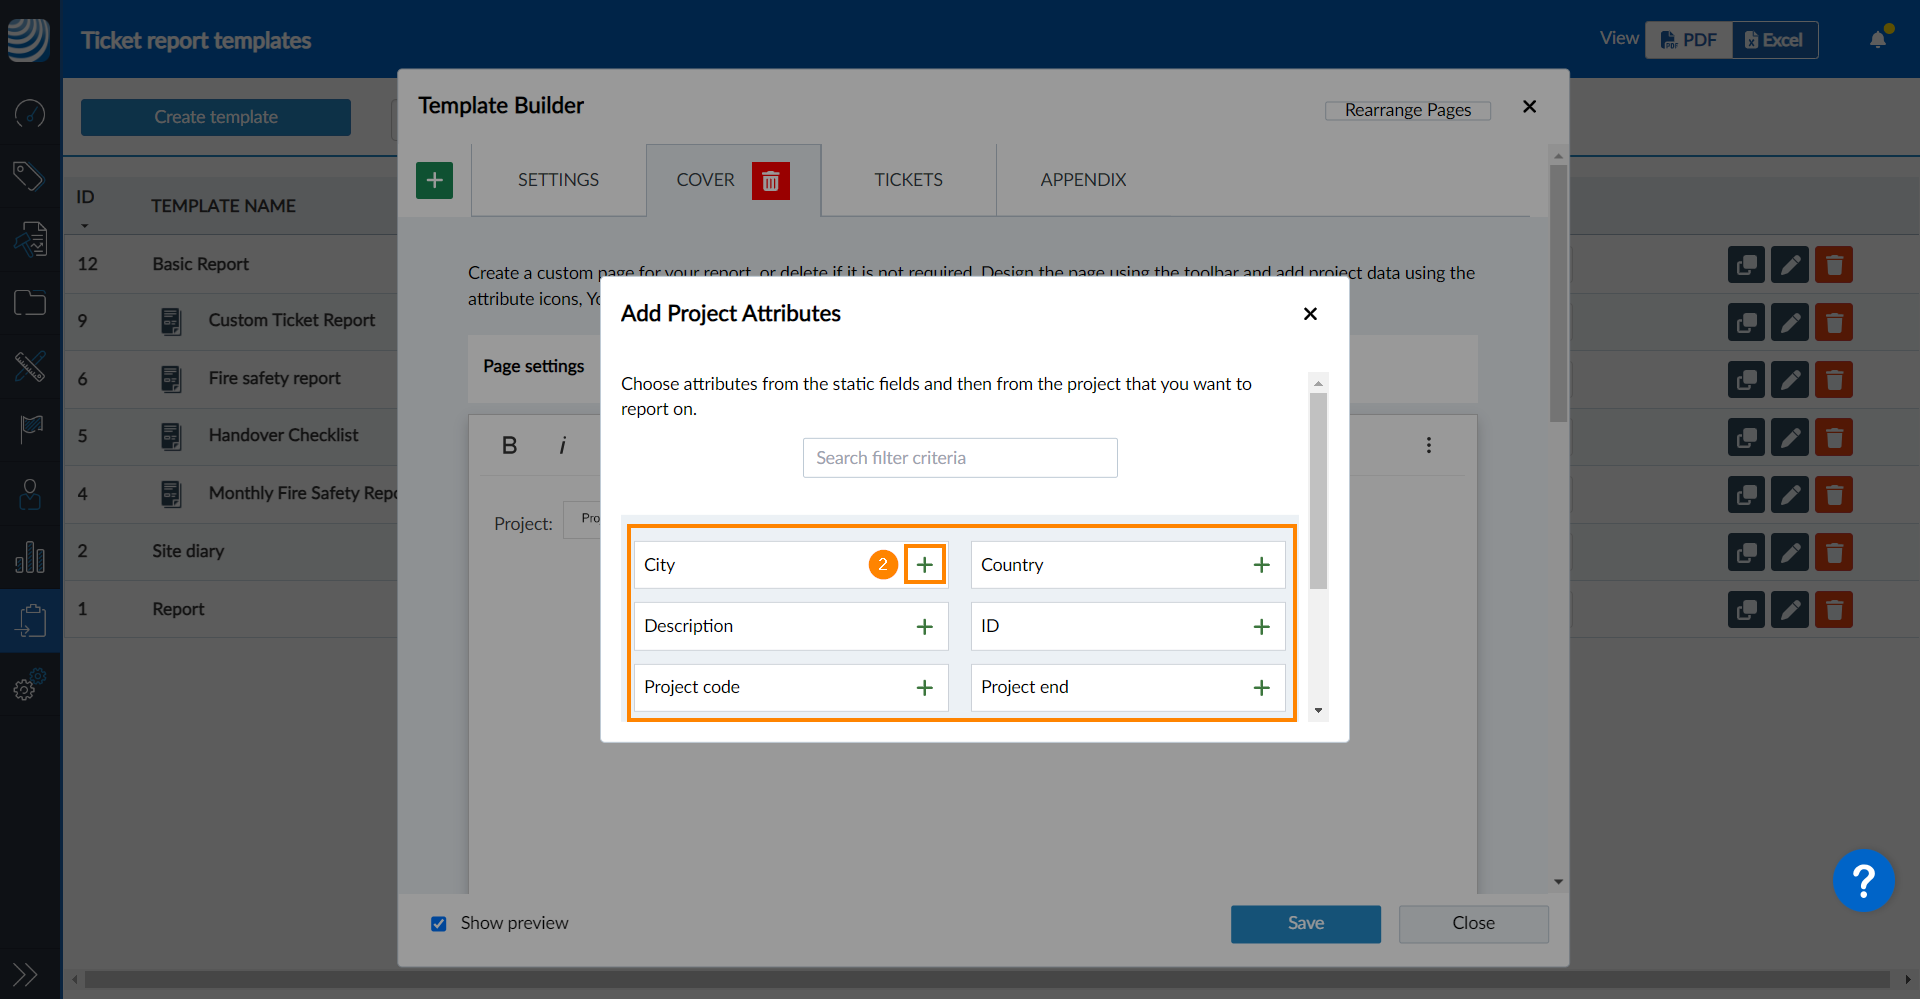
Task: Toggle the Show preview checkbox
Action: pyautogui.click(x=439, y=924)
